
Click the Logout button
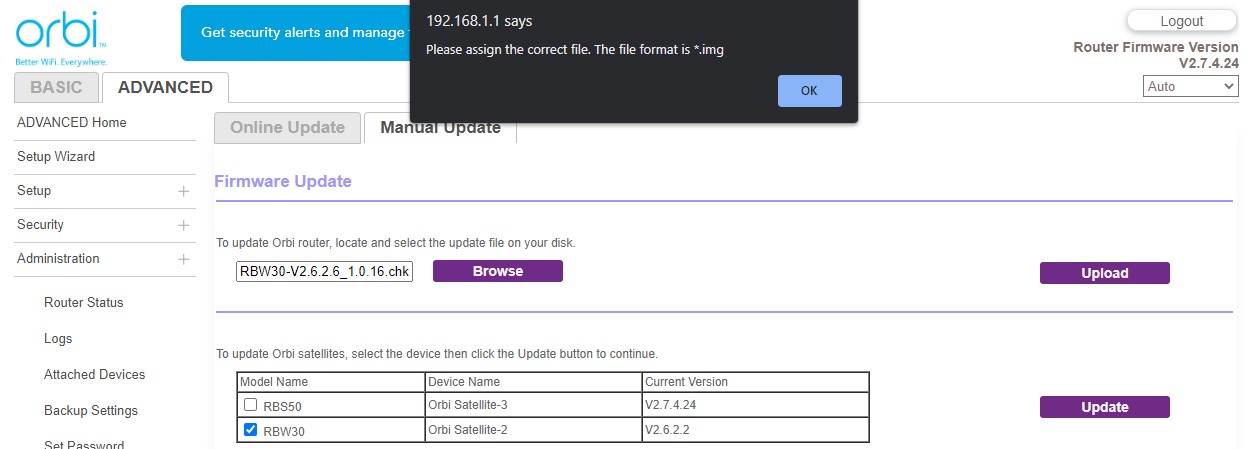(x=1181, y=21)
